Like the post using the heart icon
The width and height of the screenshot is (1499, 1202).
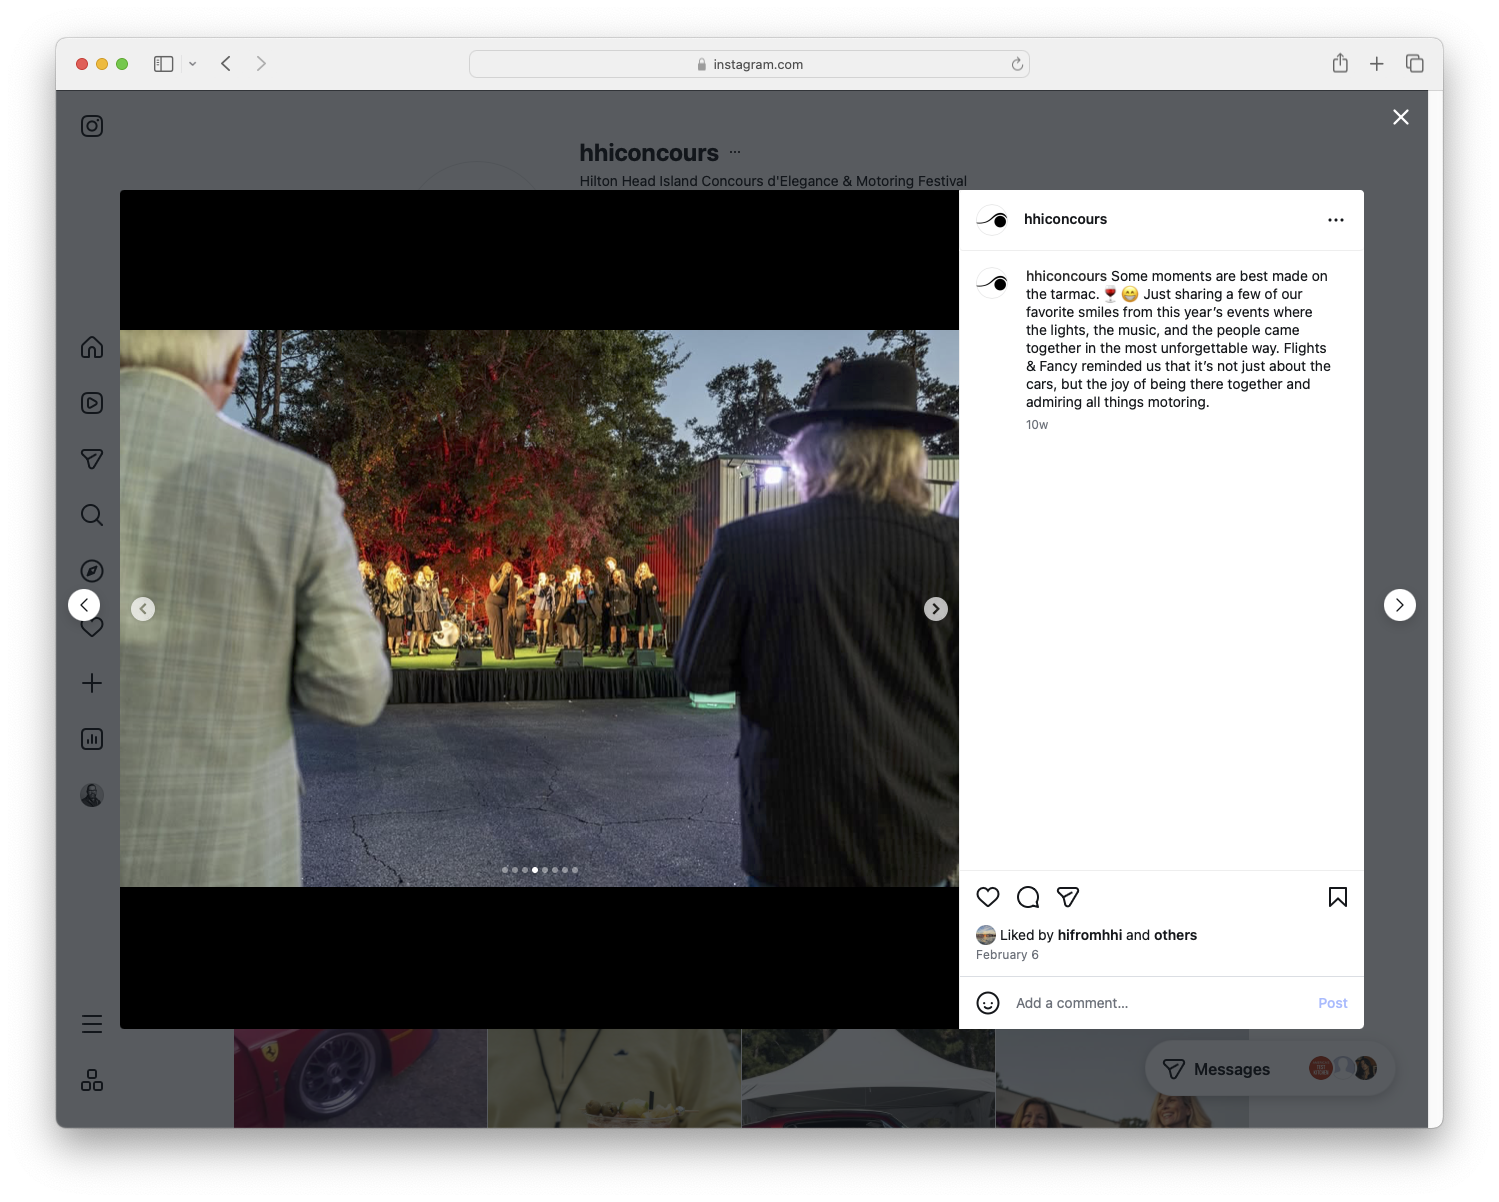coord(988,897)
